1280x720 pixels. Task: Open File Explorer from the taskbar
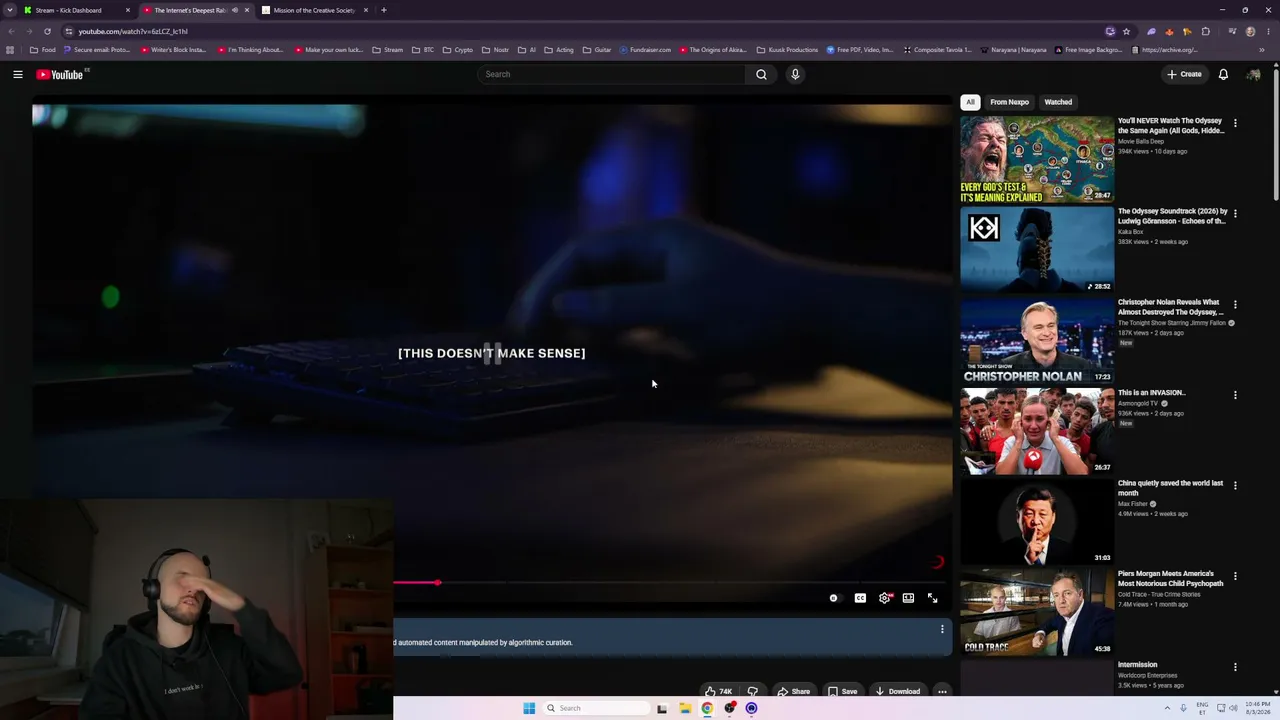[x=685, y=708]
